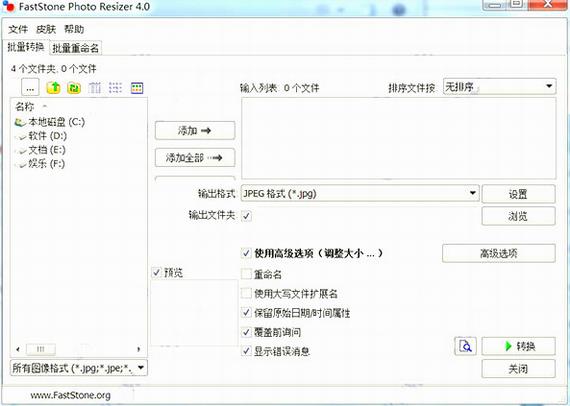570x406 pixels.
Task: Open the favorites folder icon
Action: 74,88
